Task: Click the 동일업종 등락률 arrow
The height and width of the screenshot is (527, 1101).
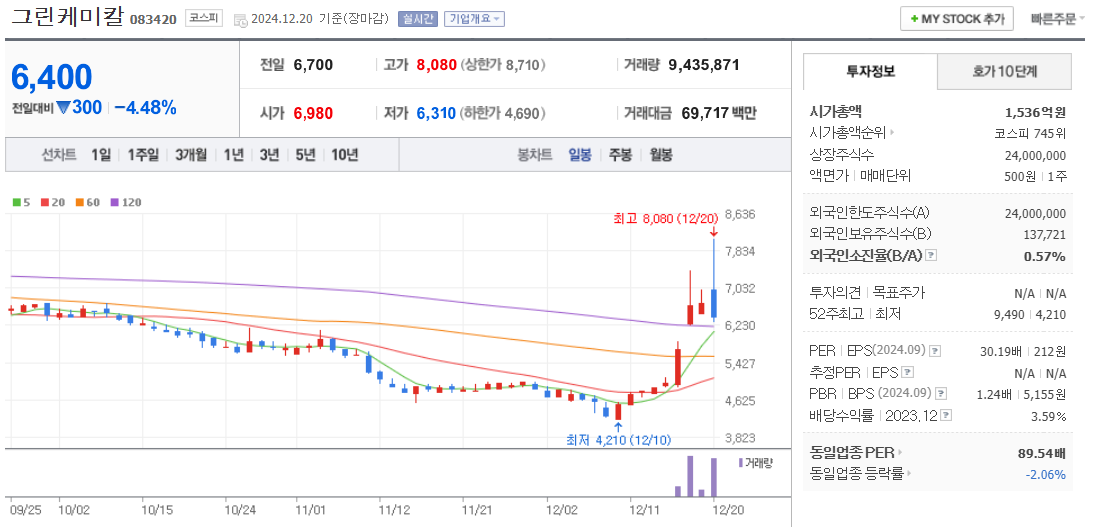Action: (x=910, y=474)
